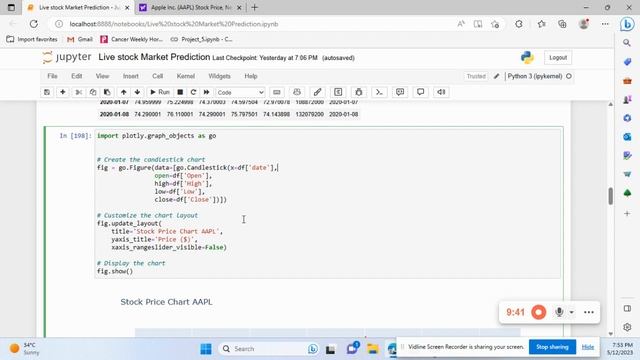Click the address bar URL
This screenshot has height=360, width=640.
173,24
